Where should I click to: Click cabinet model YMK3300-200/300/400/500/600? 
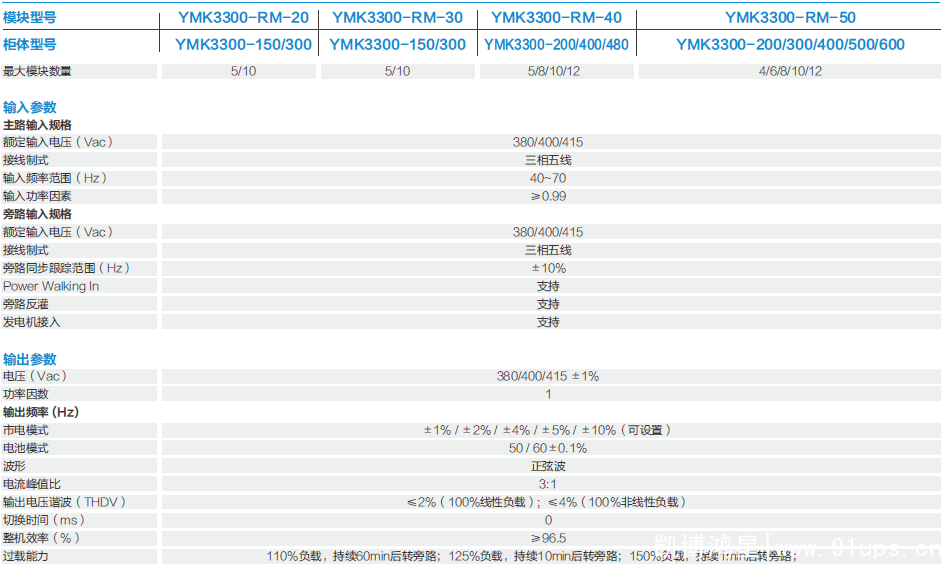tap(790, 44)
